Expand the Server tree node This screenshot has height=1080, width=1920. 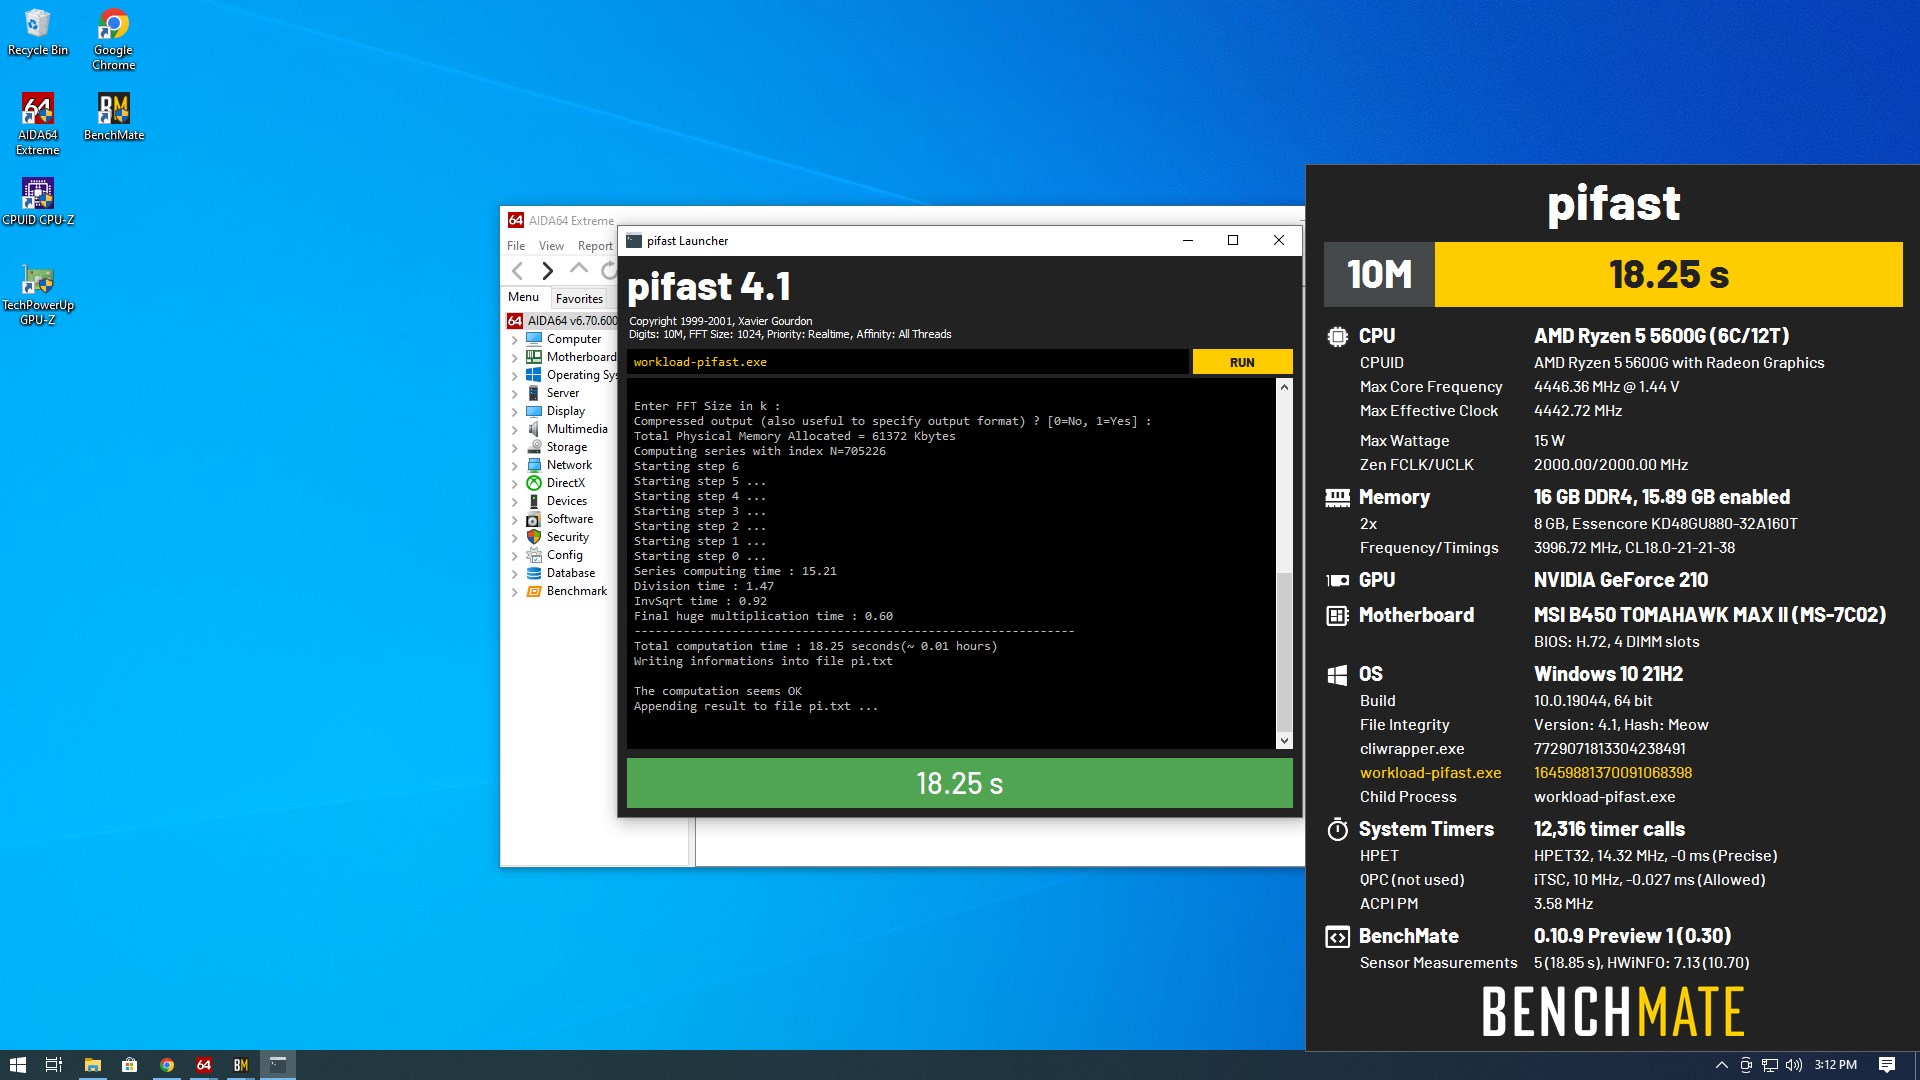click(515, 394)
